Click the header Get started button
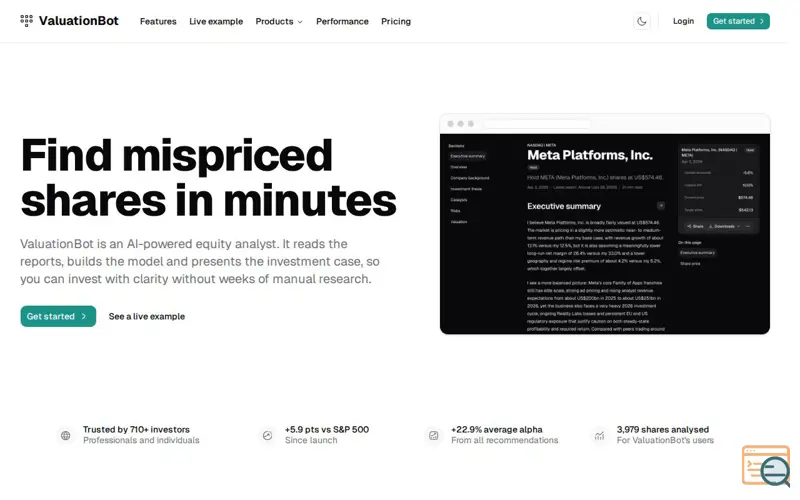Viewport: 800px width, 500px height. 738,21
